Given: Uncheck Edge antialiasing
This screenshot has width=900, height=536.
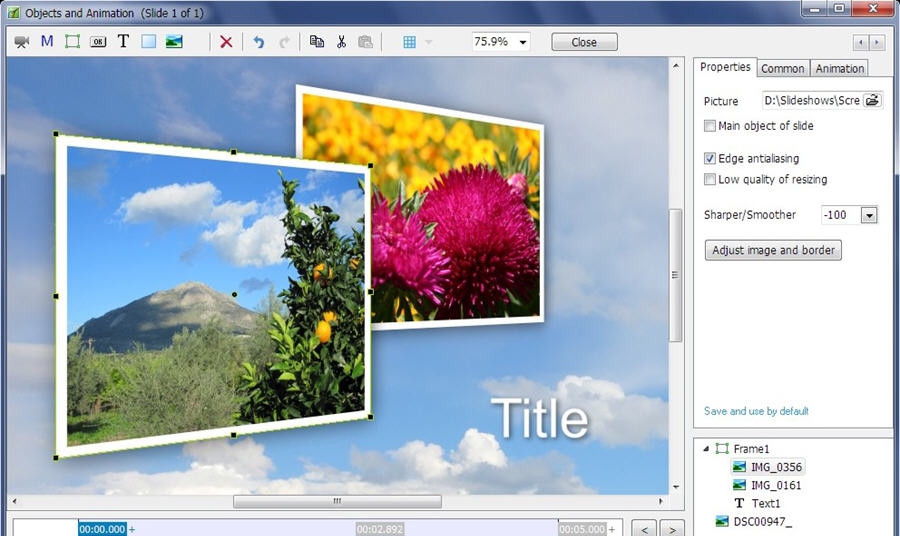Looking at the screenshot, I should (x=710, y=158).
